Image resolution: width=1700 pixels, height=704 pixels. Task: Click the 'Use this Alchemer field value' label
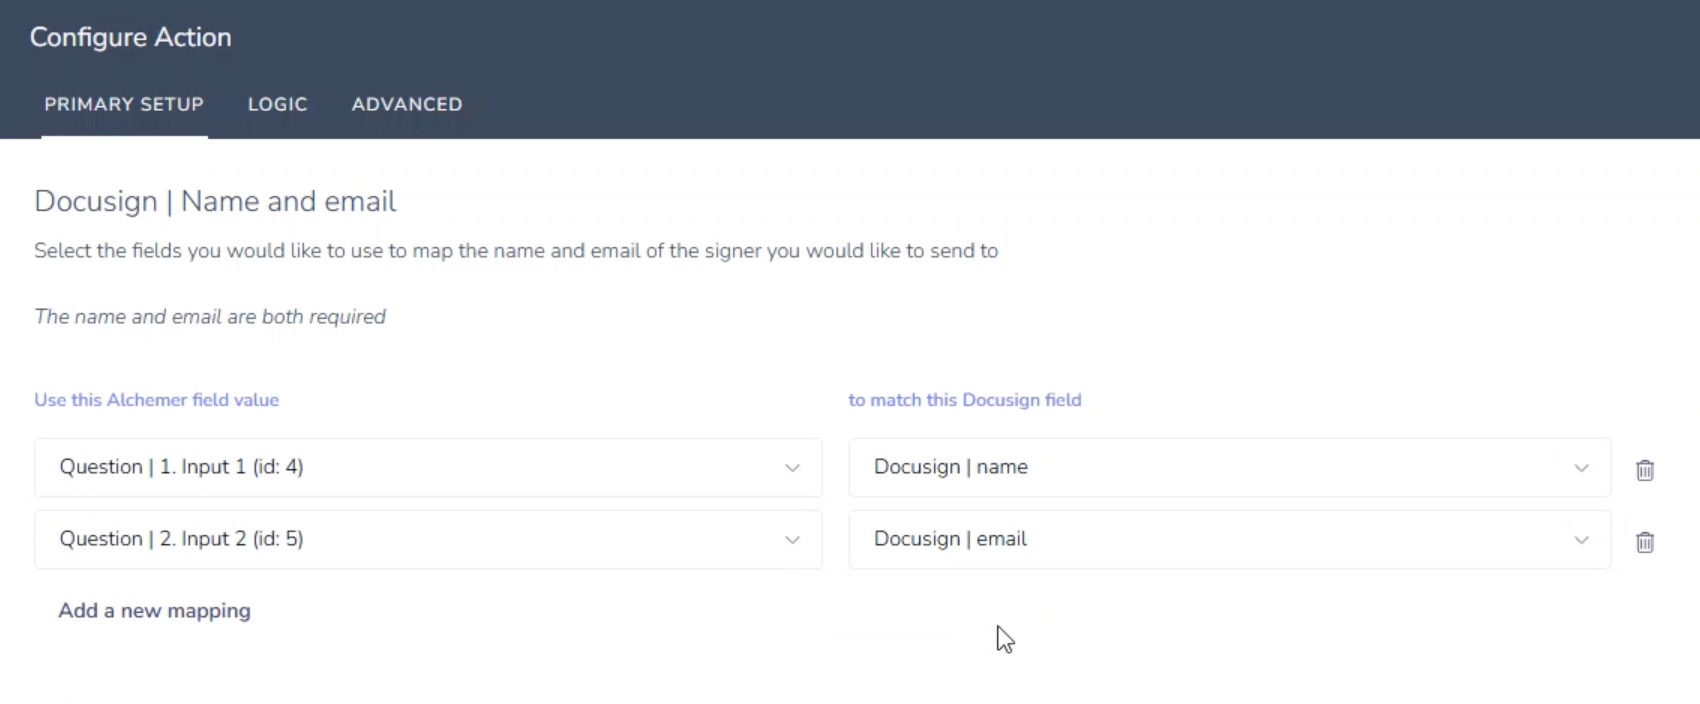[157, 400]
